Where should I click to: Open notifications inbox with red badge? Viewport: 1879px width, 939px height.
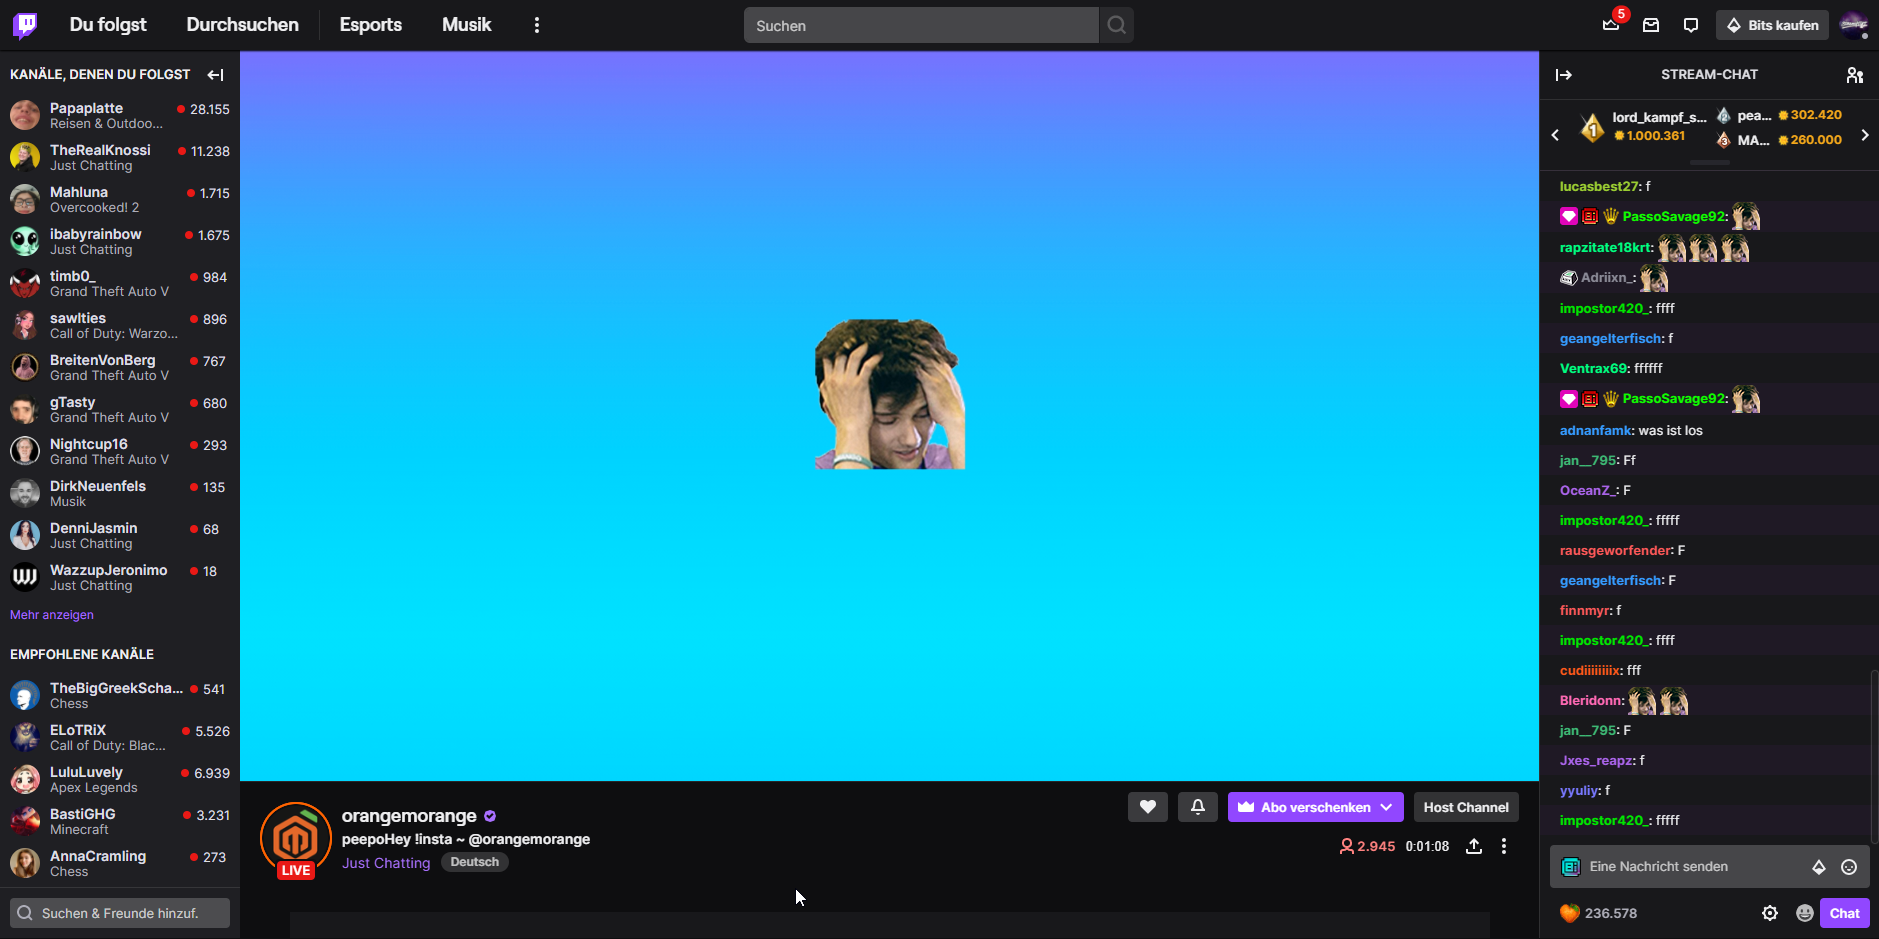[x=1611, y=25]
